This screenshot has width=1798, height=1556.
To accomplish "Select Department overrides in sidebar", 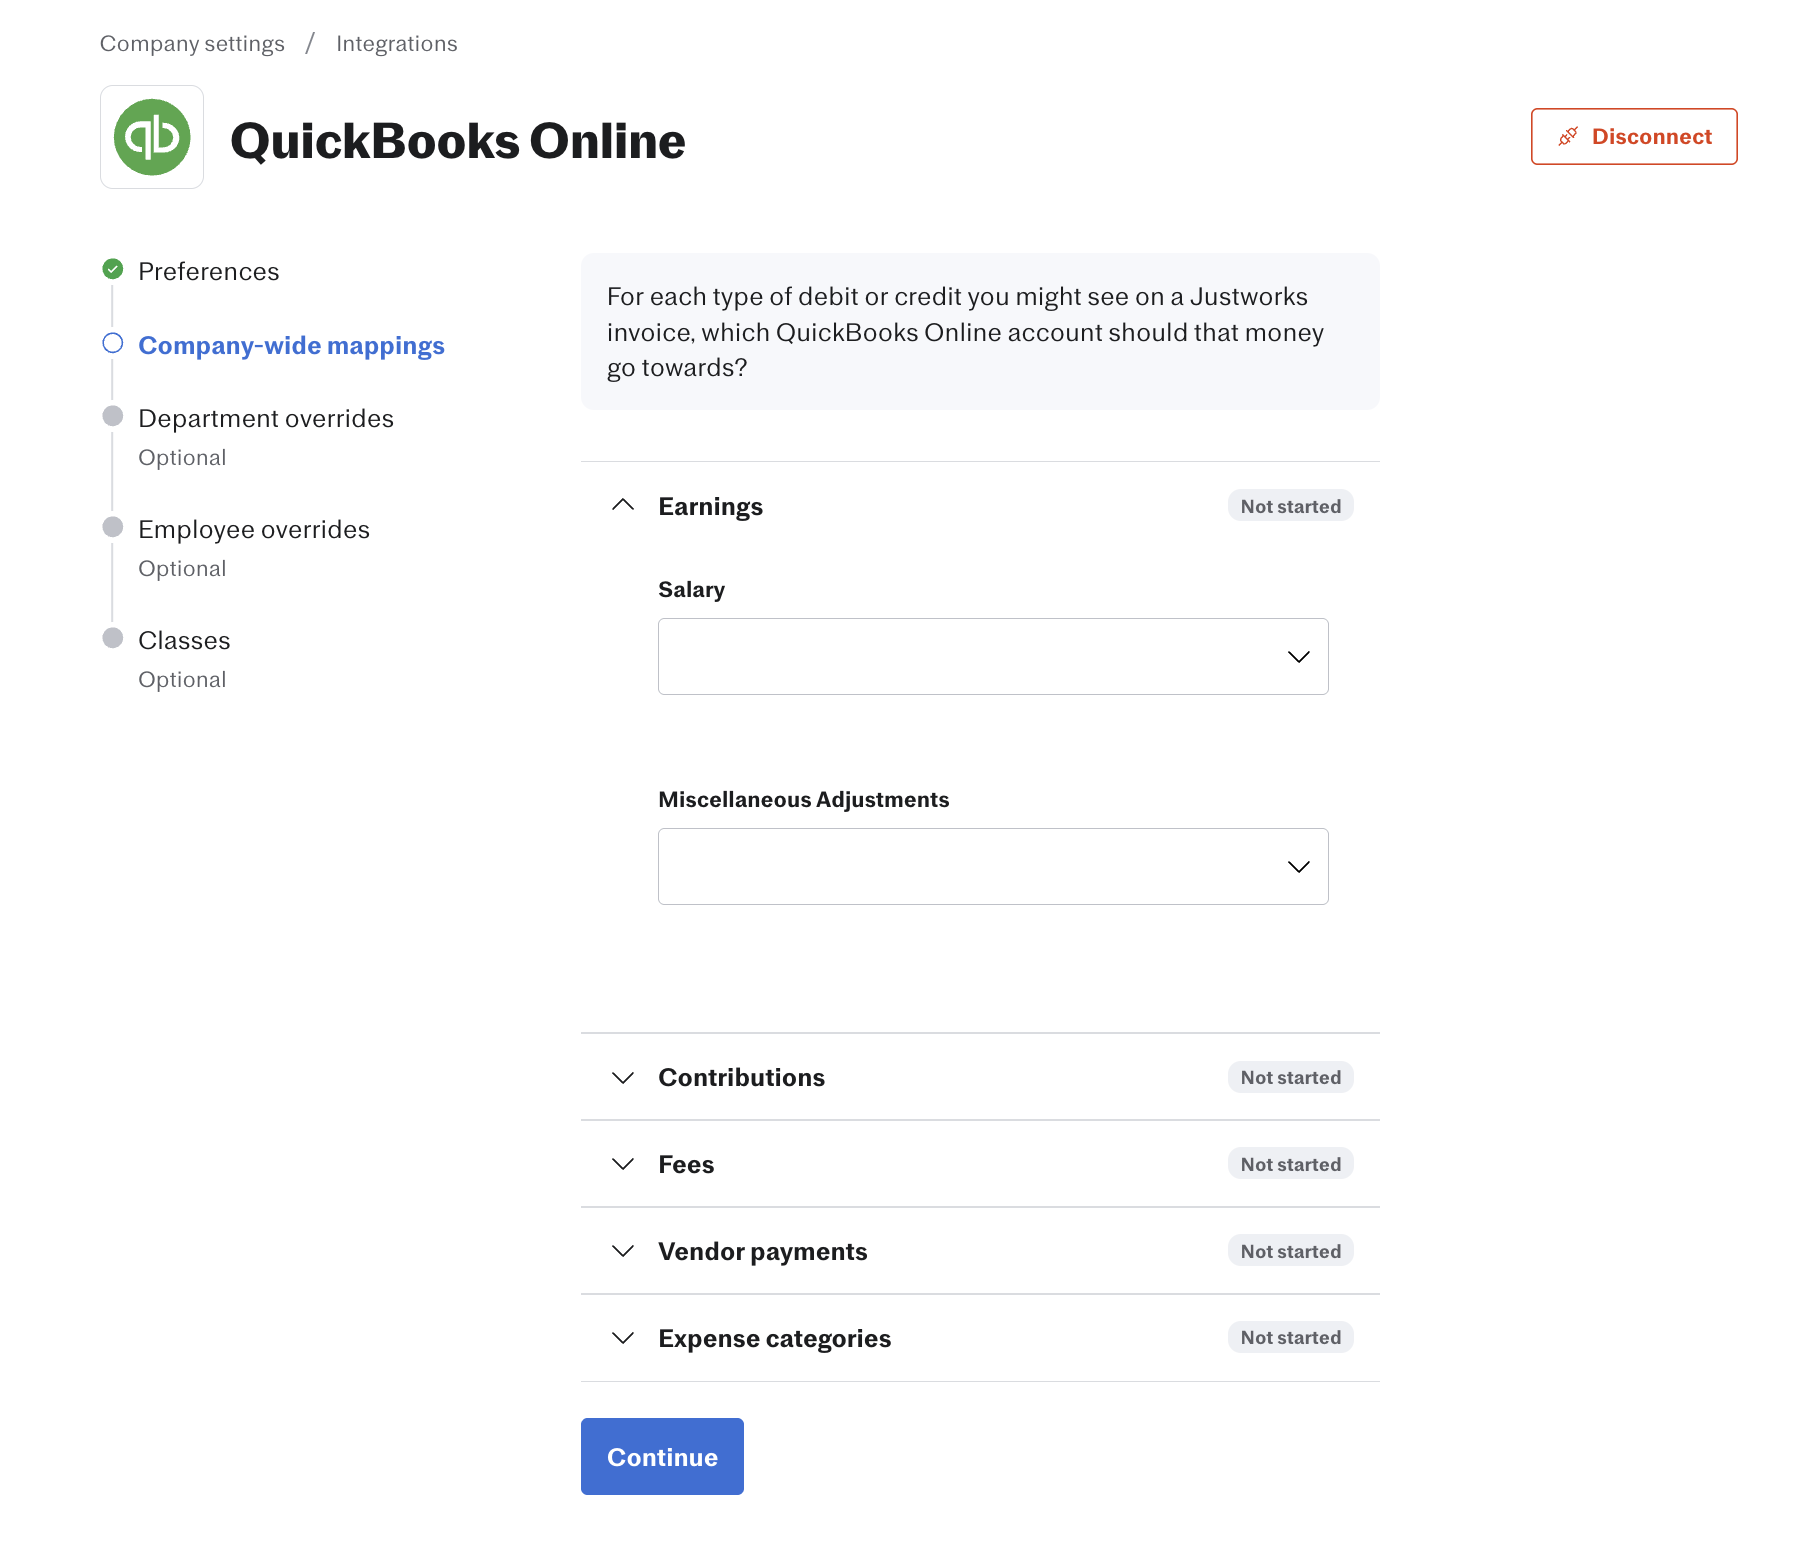I will 266,418.
